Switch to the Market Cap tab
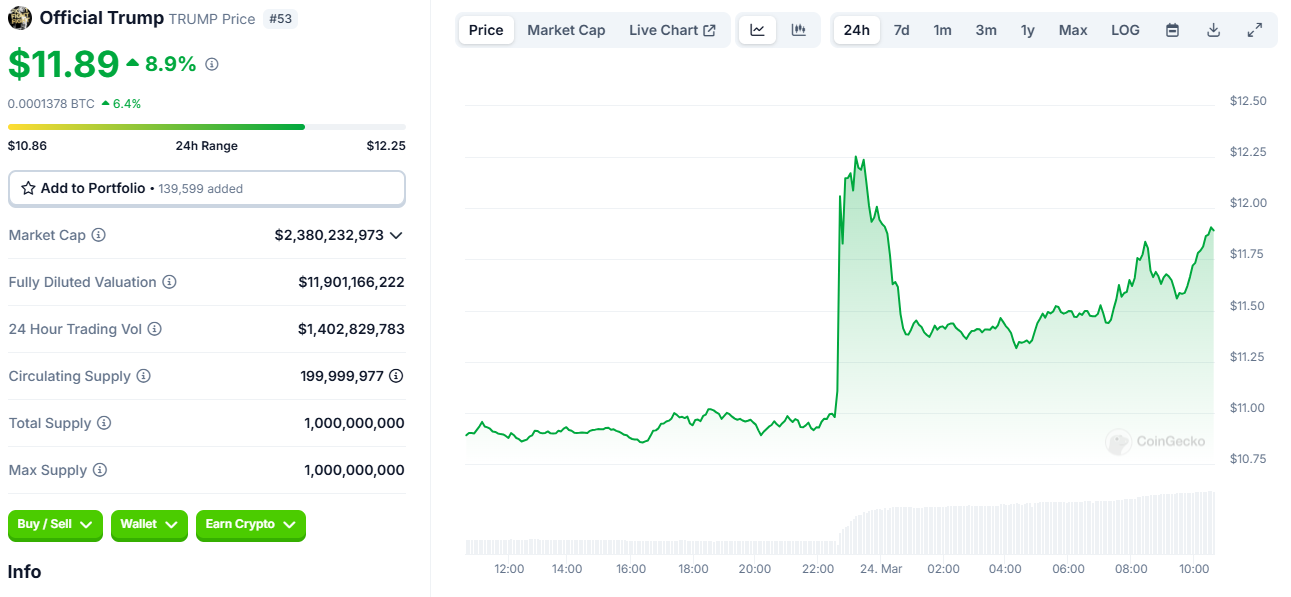Screen dimensions: 1291x597 566,30
